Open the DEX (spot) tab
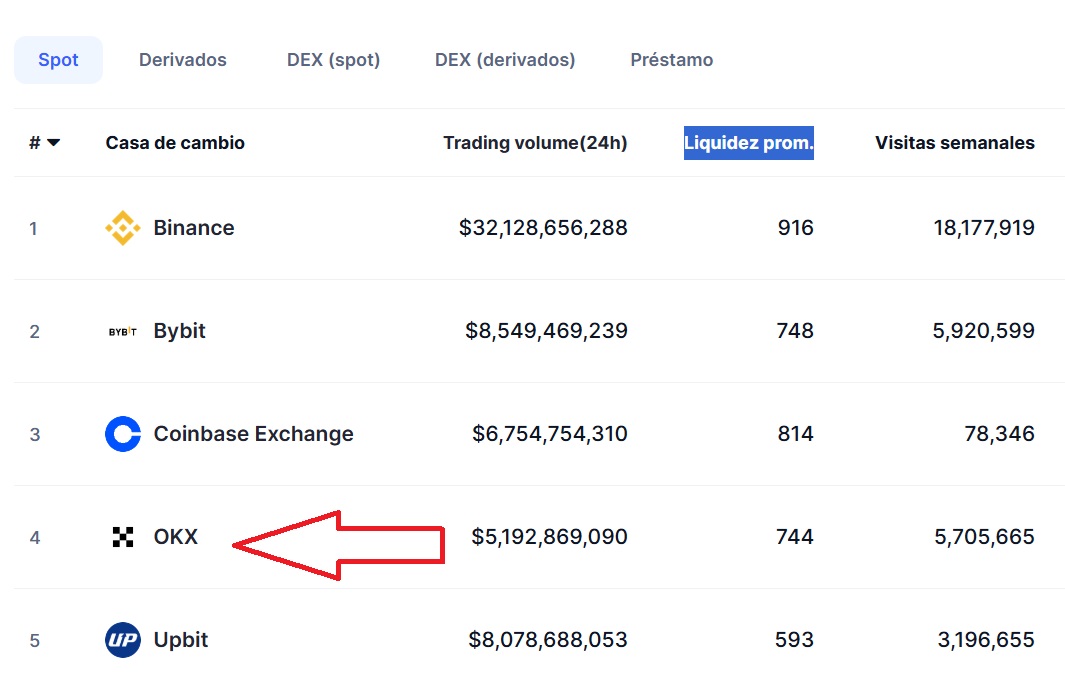This screenshot has height=674, width=1065. click(333, 59)
